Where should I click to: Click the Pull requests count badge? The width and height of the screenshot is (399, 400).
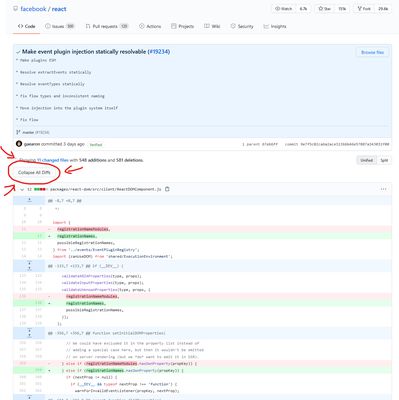(124, 26)
